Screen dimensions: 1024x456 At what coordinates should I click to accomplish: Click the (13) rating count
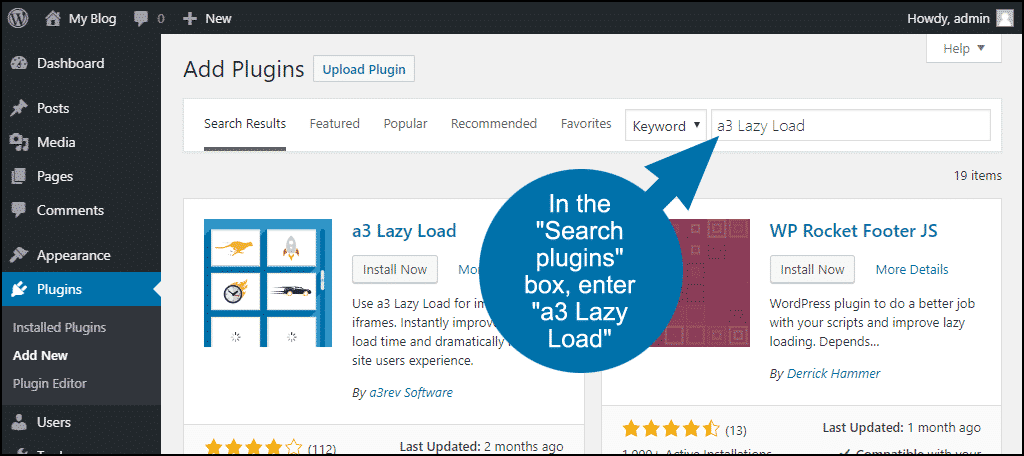736,431
